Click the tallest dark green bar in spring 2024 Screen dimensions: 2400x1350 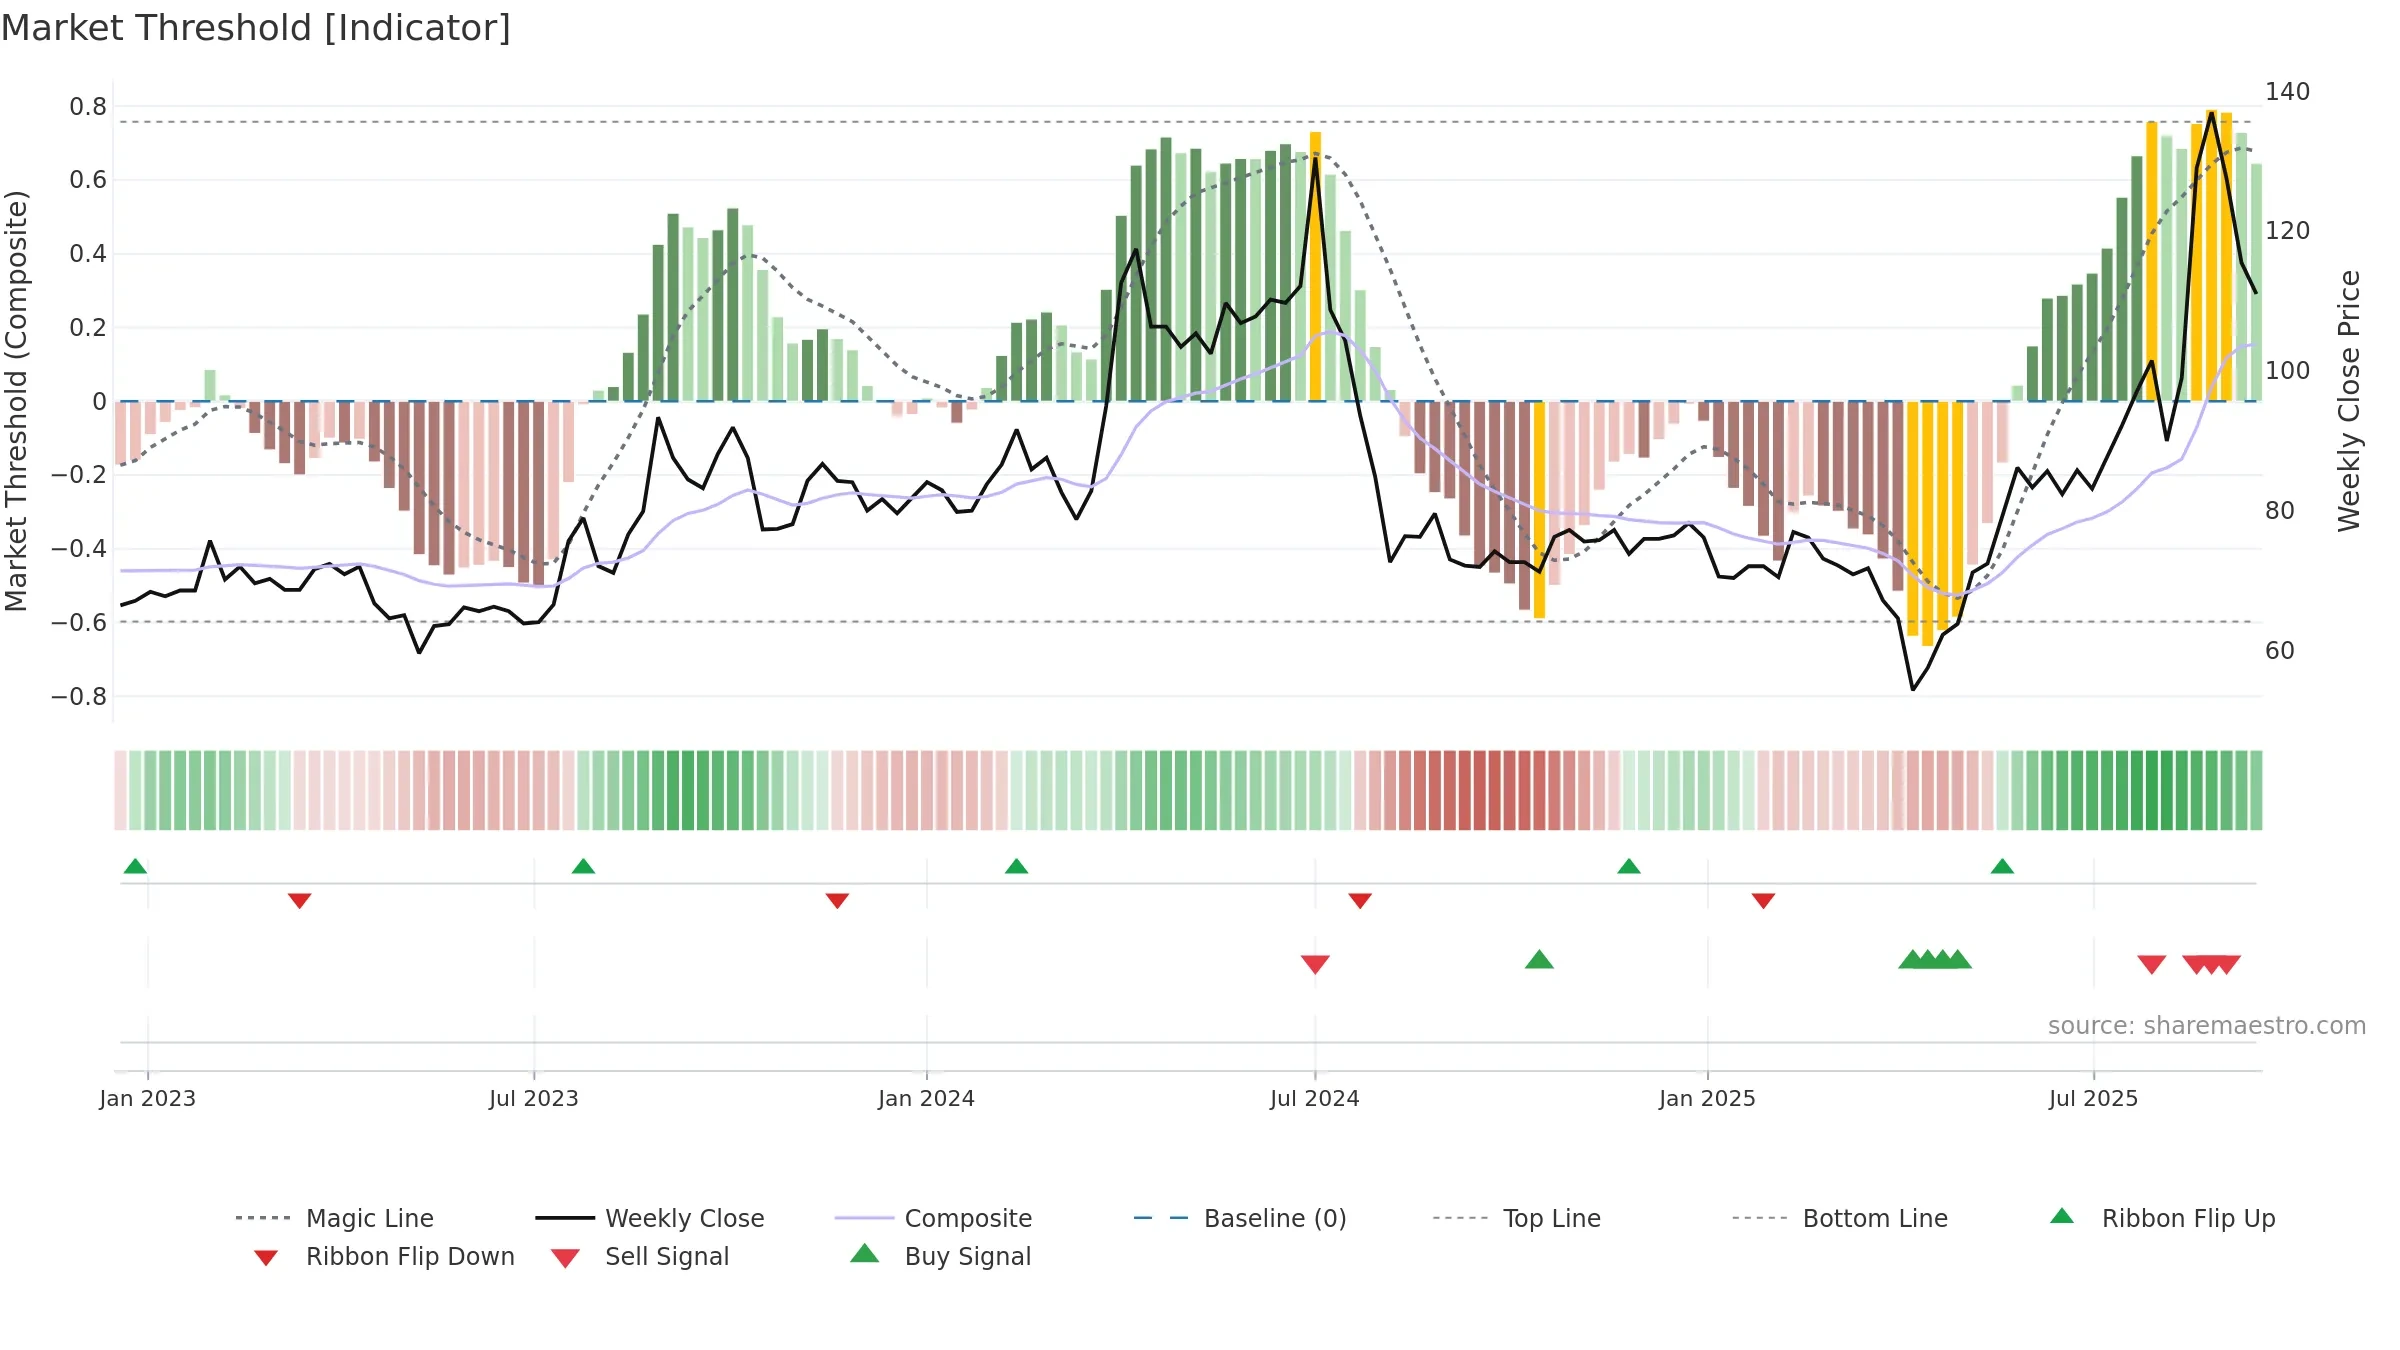1166,269
